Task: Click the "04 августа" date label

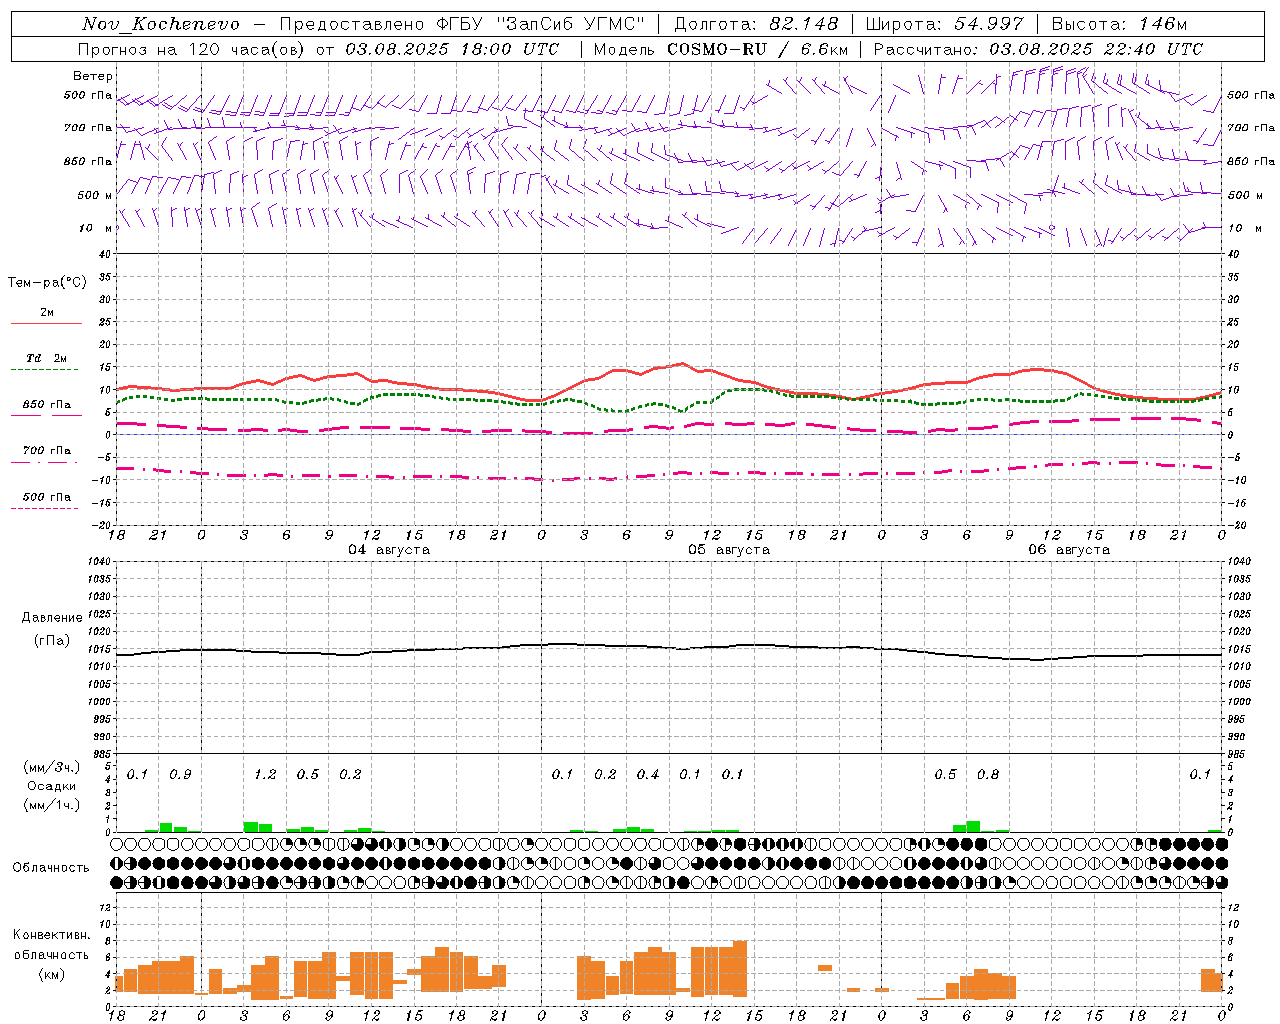Action: 389,550
